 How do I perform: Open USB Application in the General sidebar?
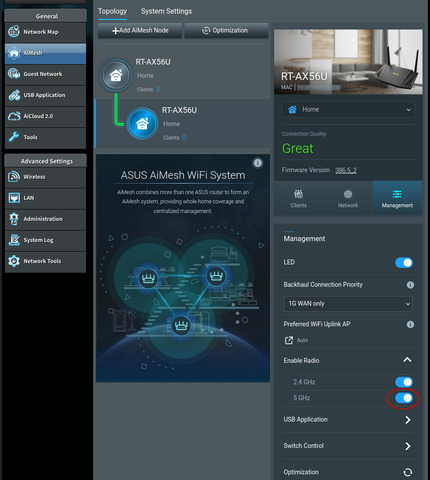click(45, 95)
